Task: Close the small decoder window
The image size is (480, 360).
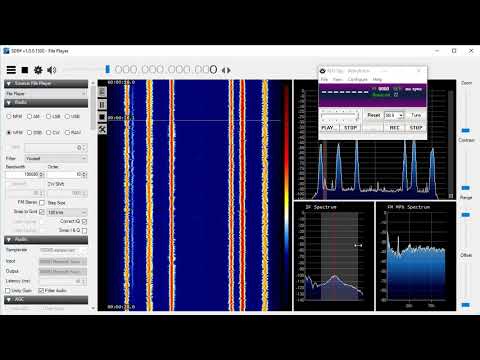Action: [419, 71]
